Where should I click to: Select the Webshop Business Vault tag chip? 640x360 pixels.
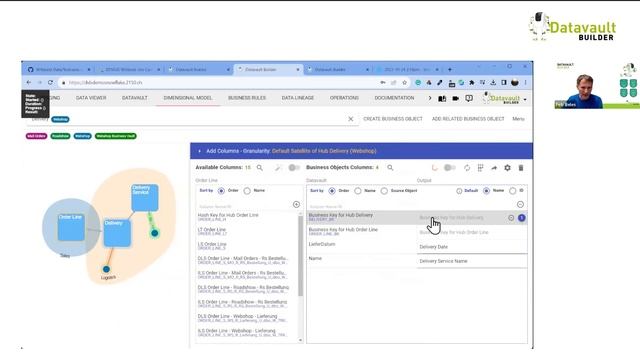116,136
